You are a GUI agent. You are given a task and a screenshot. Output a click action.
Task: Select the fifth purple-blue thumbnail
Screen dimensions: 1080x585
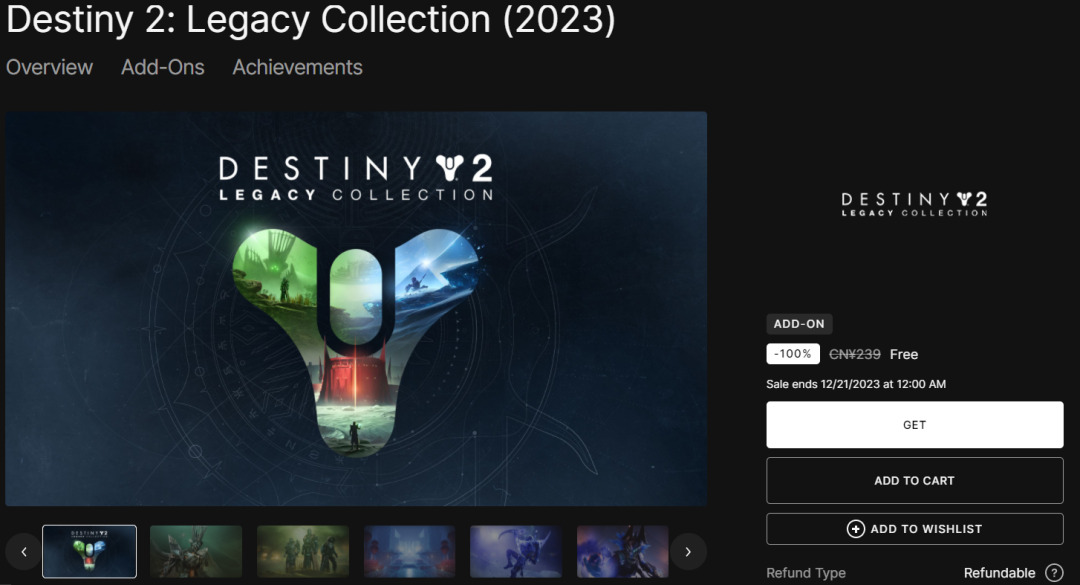[516, 552]
